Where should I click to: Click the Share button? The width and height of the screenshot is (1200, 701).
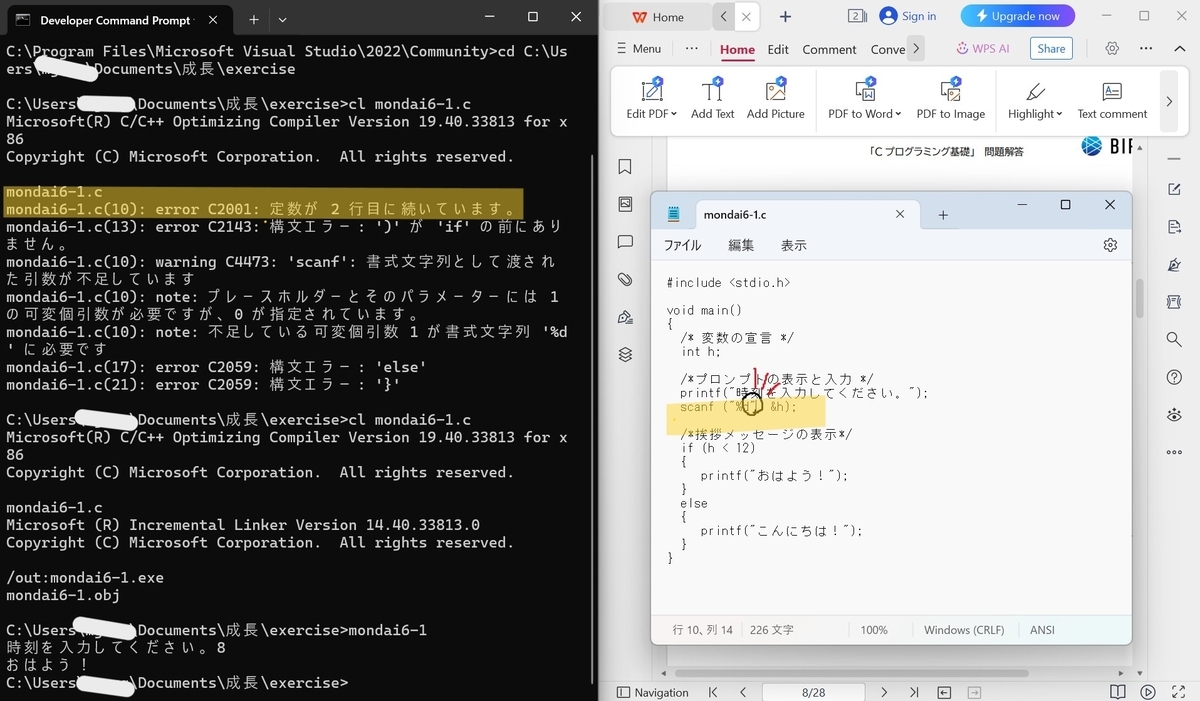coord(1051,48)
